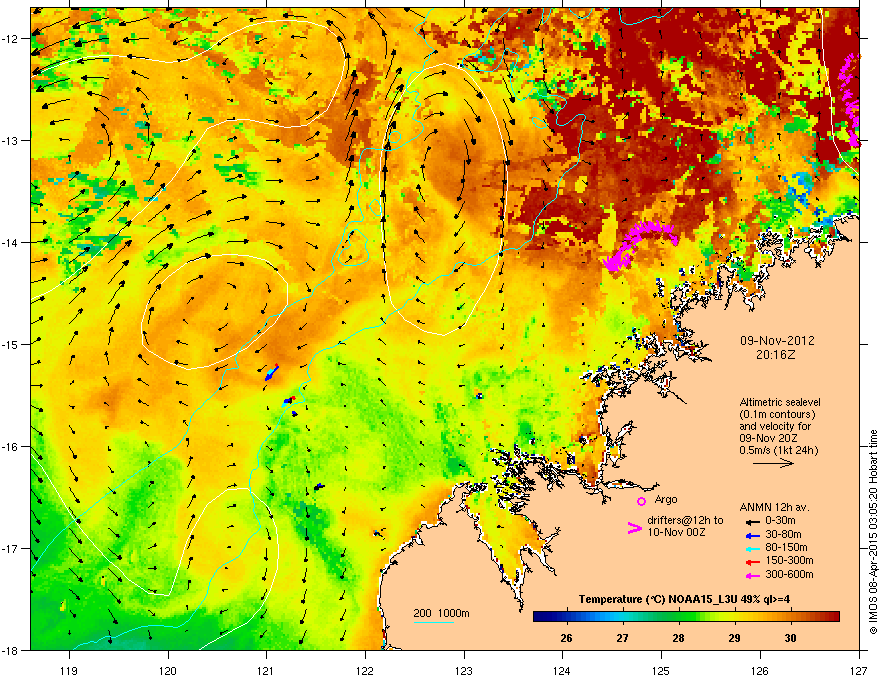This screenshot has height=680, width=880.
Task: Click the blue 30-80m legend arrow
Action: coord(753,535)
